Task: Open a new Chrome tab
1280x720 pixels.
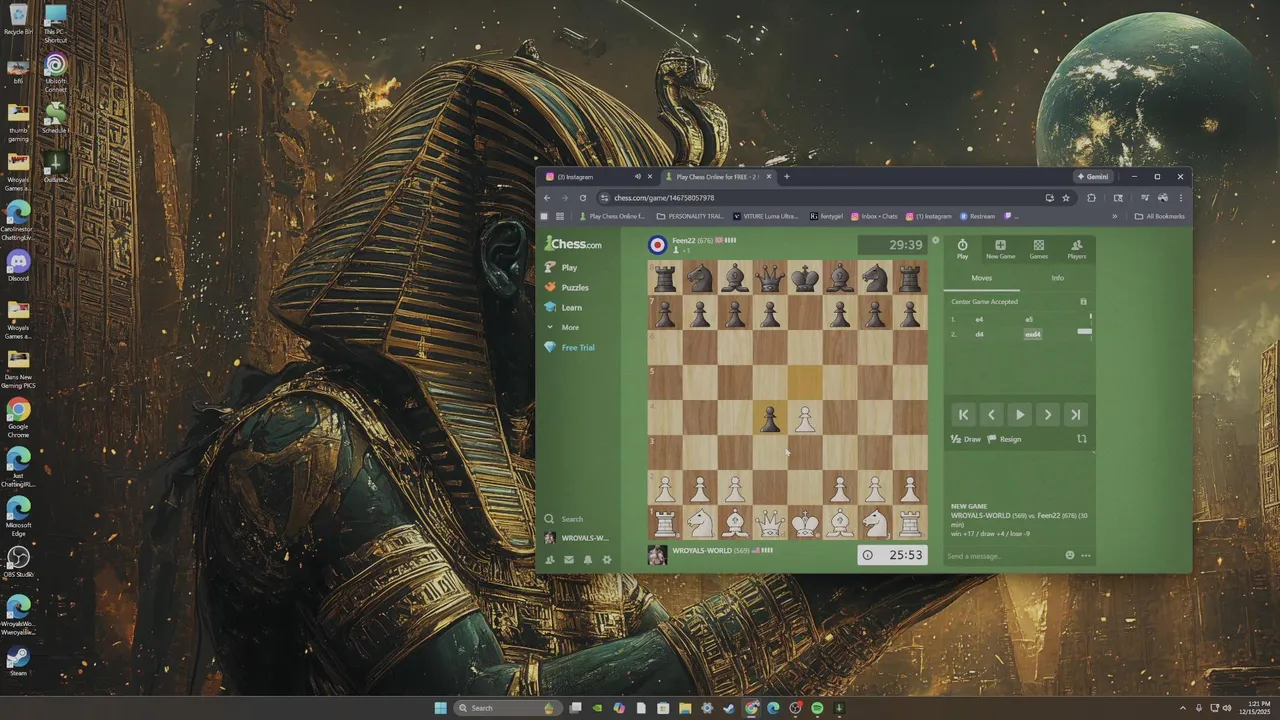Action: click(786, 177)
